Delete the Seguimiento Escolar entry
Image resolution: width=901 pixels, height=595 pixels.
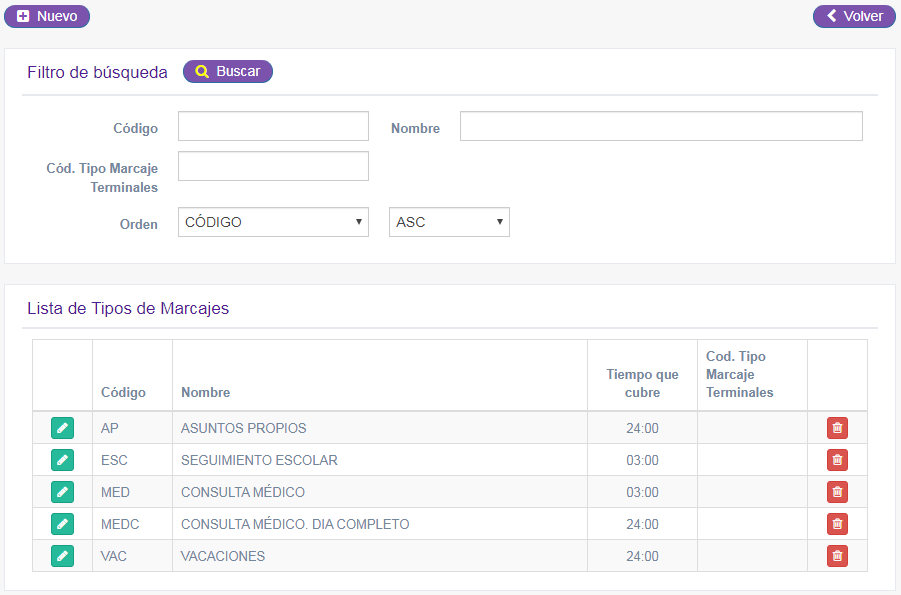[x=837, y=460]
